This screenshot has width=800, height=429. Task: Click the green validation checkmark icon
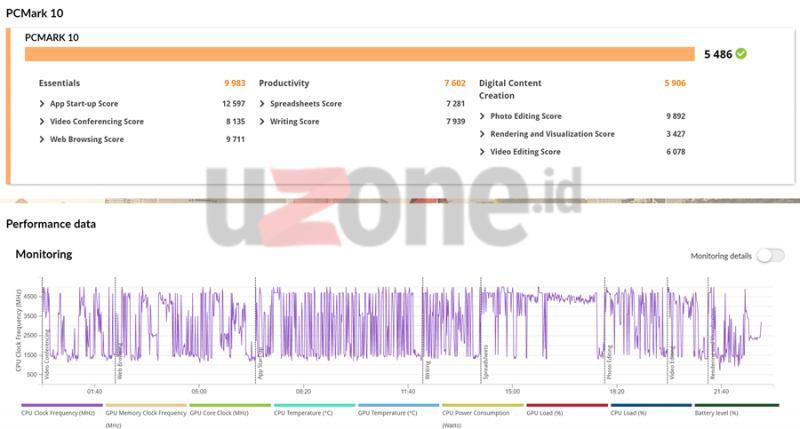(x=741, y=54)
